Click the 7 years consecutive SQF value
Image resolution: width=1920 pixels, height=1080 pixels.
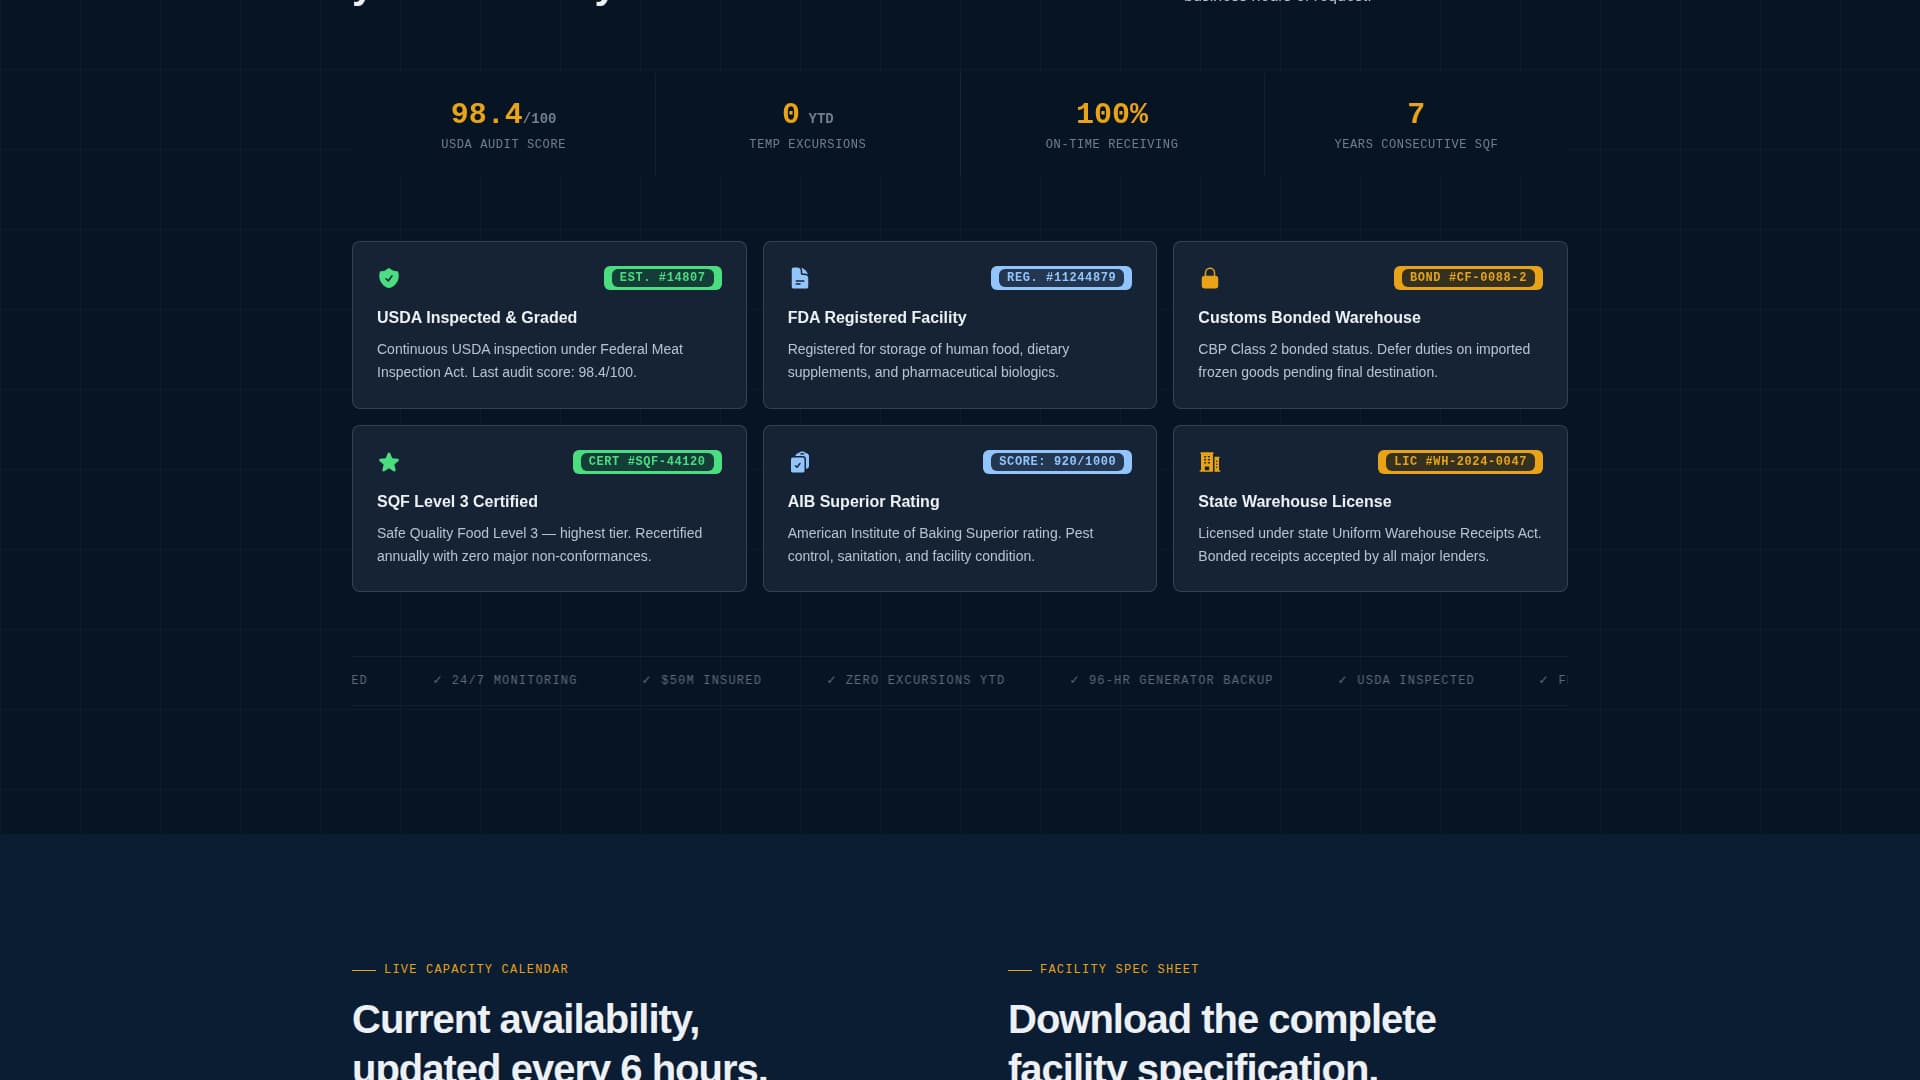[1416, 114]
